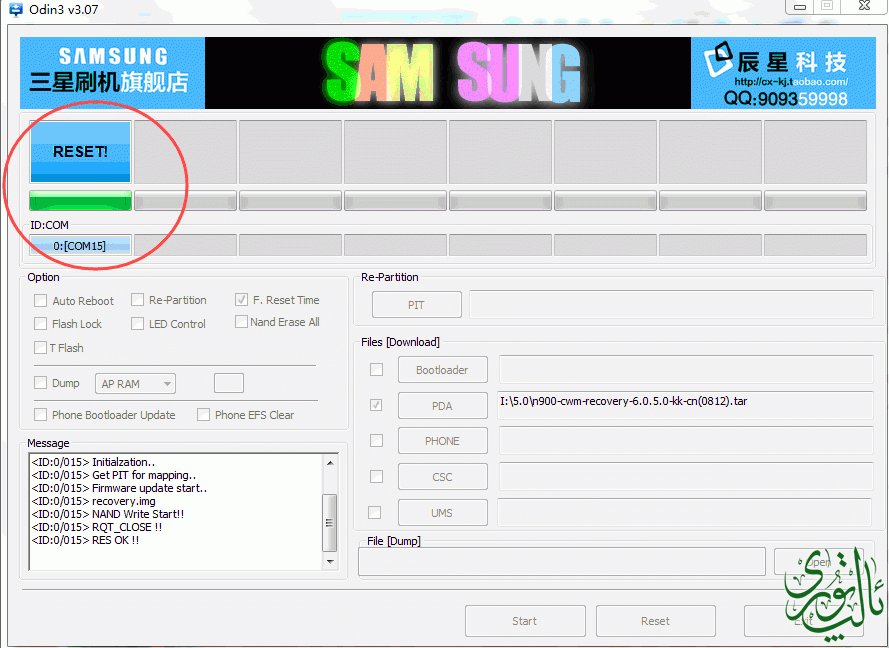Click the UMS file path field

[x=684, y=512]
